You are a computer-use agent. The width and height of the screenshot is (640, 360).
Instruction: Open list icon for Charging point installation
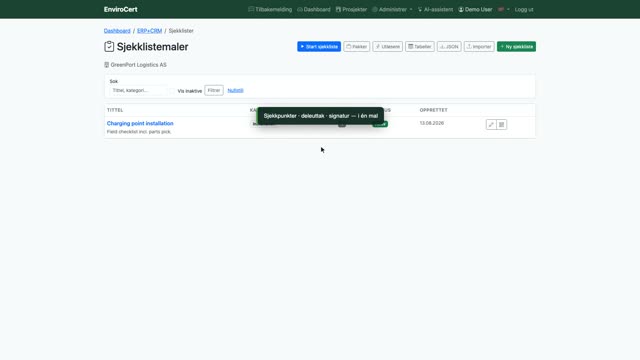(502, 124)
